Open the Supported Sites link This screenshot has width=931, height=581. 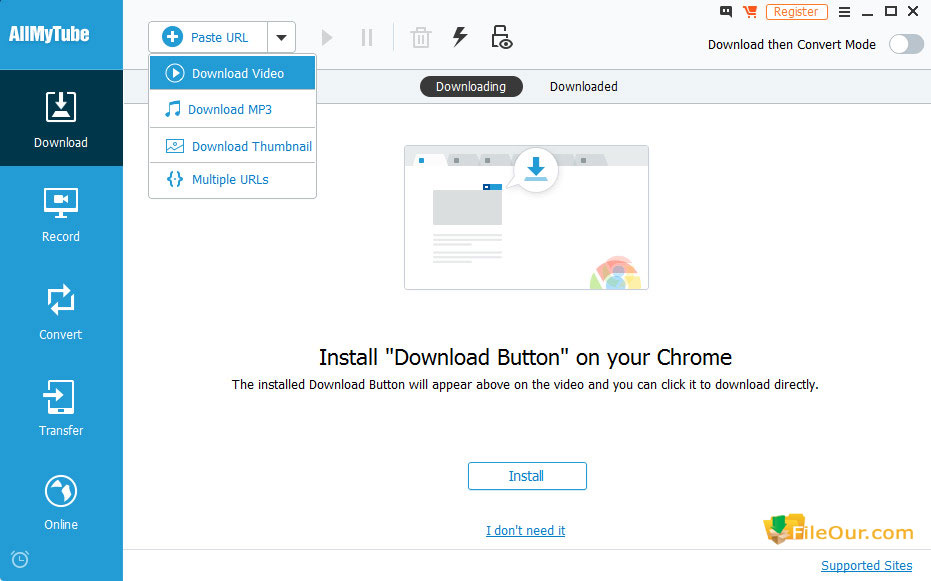click(866, 566)
